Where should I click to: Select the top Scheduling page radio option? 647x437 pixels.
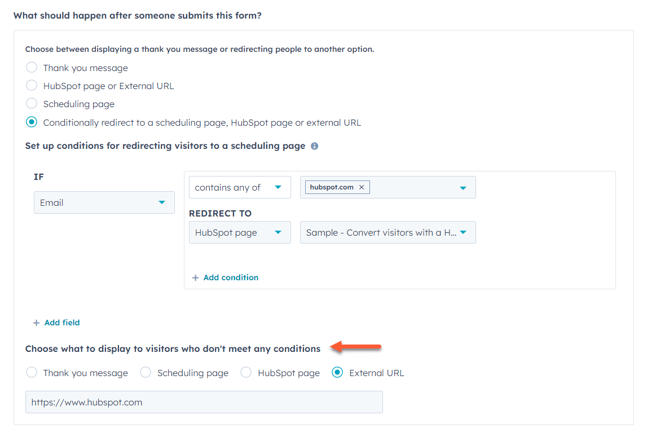pyautogui.click(x=31, y=104)
